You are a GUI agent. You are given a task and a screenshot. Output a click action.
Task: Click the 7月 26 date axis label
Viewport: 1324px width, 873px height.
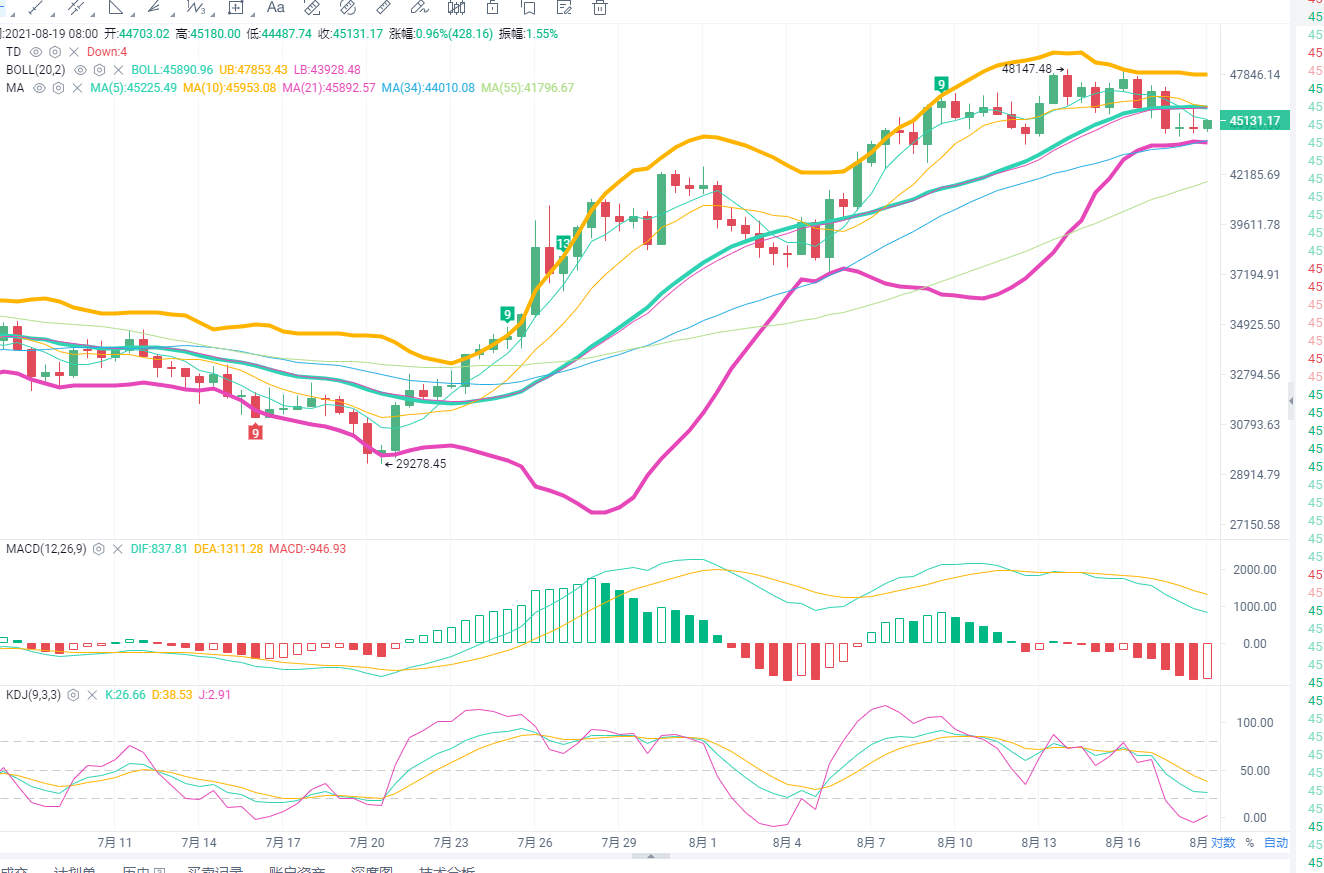[x=537, y=843]
